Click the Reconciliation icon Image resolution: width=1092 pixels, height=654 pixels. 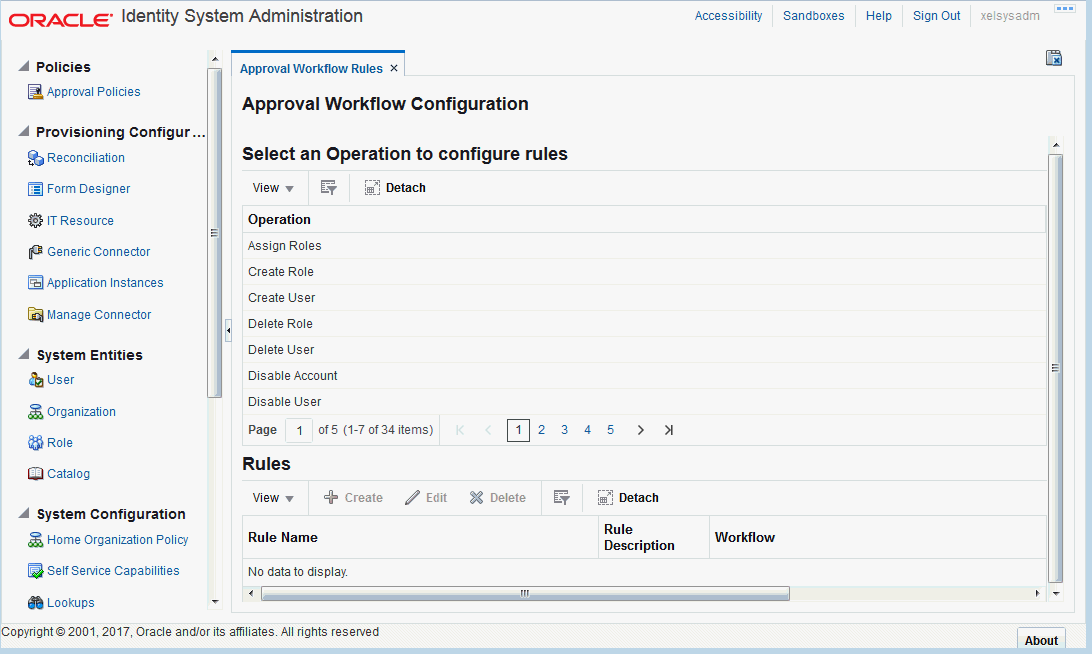[35, 158]
